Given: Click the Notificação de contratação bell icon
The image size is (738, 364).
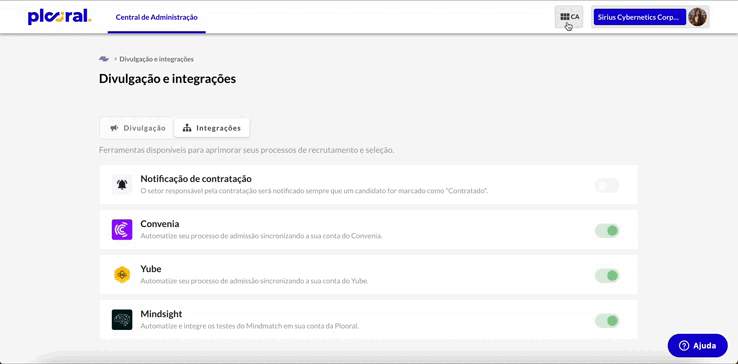Looking at the screenshot, I should point(122,185).
